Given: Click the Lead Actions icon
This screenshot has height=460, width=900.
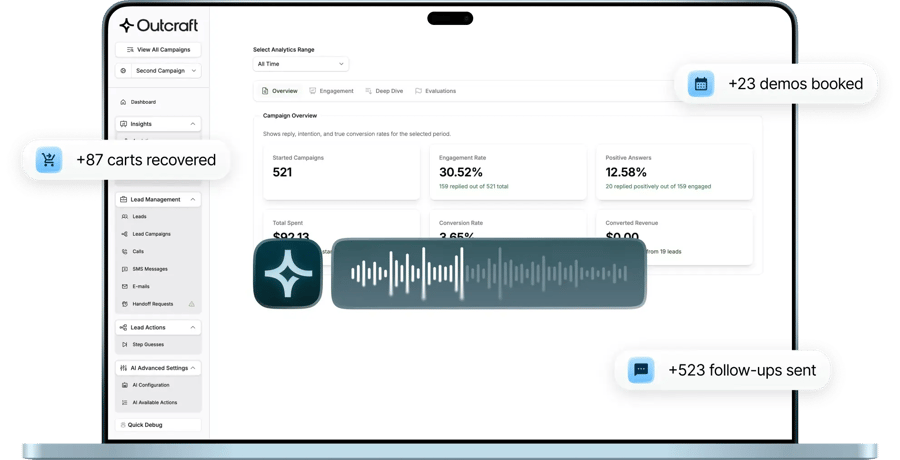Looking at the screenshot, I should [123, 327].
